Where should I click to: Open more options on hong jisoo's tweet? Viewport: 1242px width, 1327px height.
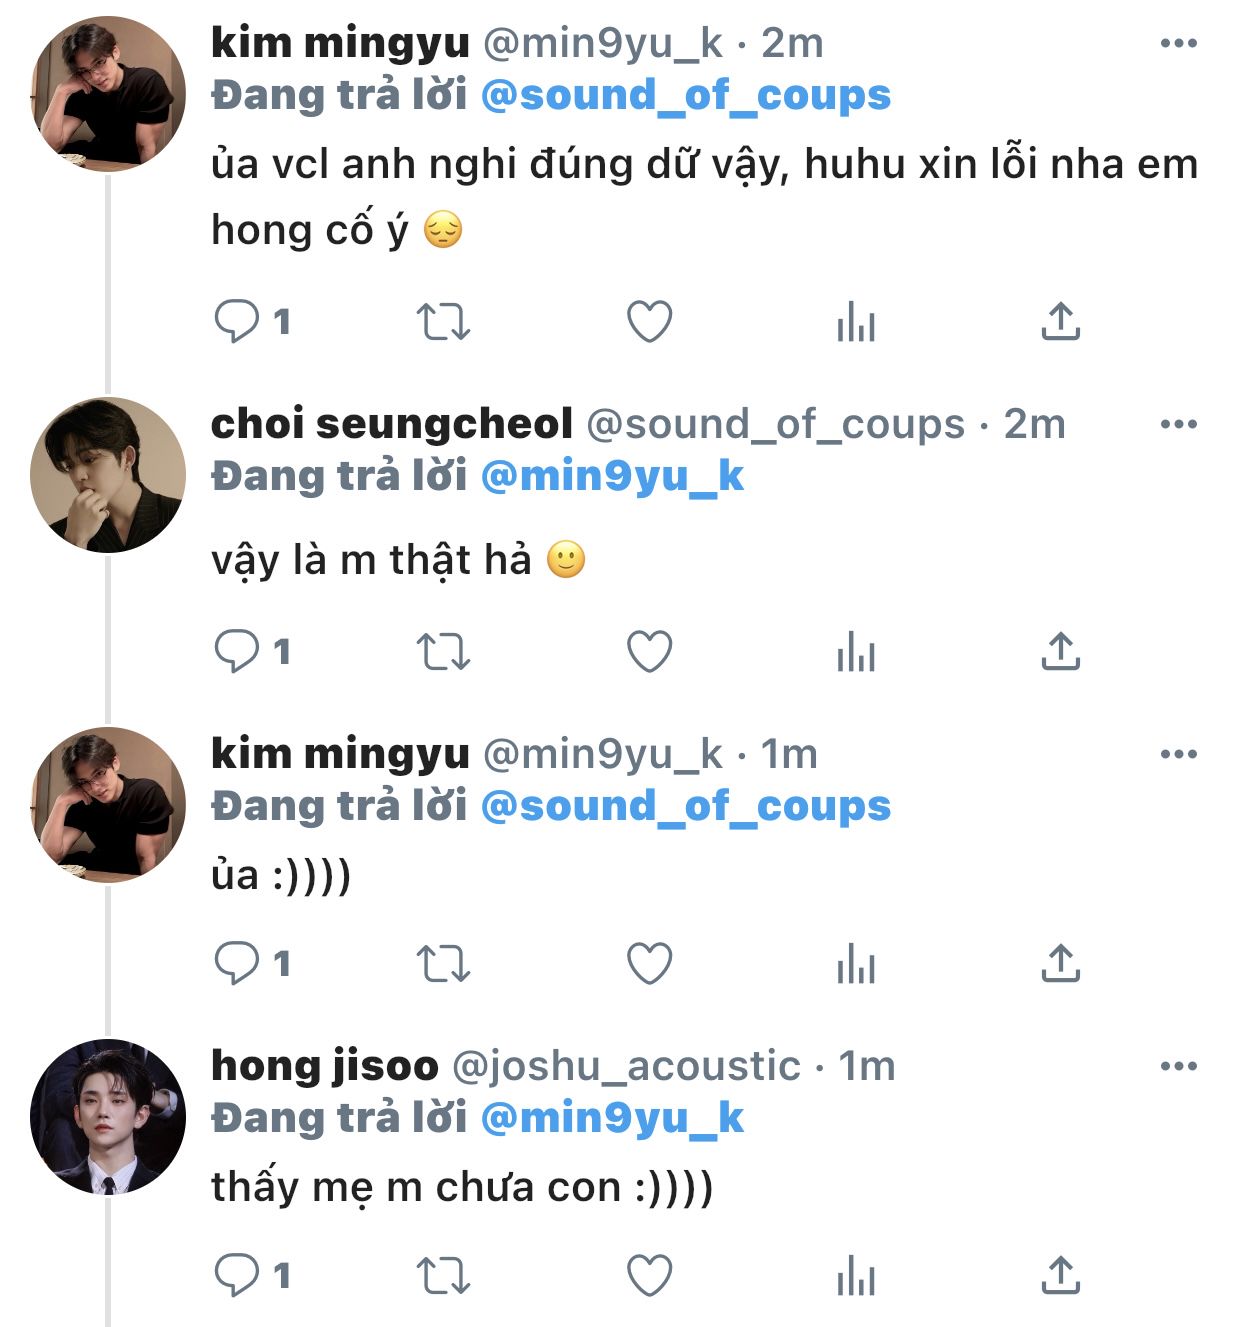(x=1178, y=1067)
